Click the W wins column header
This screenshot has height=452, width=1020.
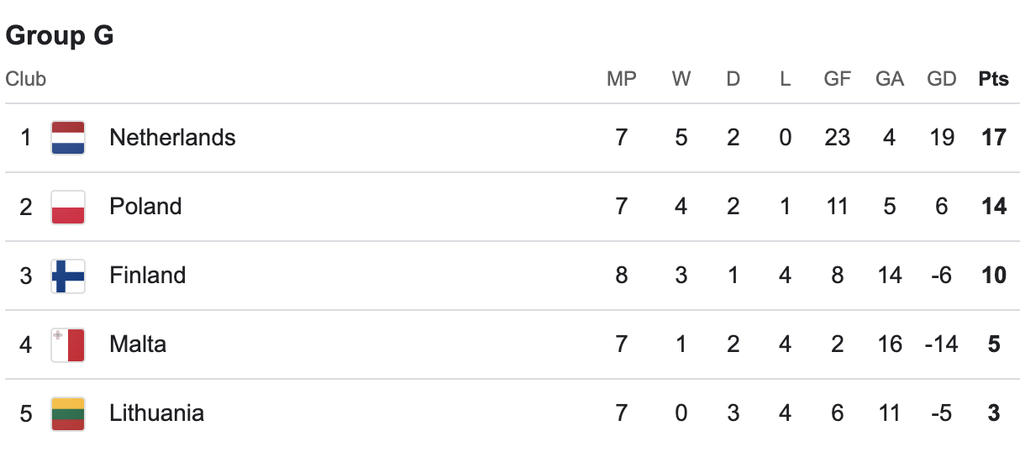(681, 79)
